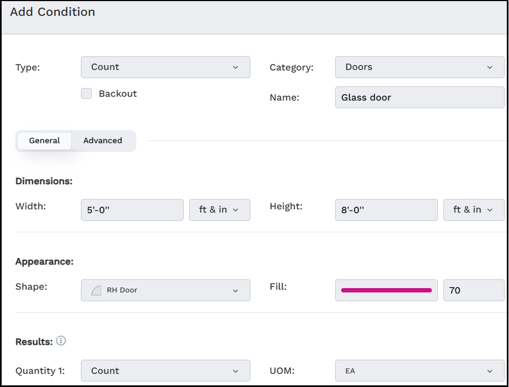Click the Backout label text
This screenshot has width=509, height=387.
tap(118, 94)
